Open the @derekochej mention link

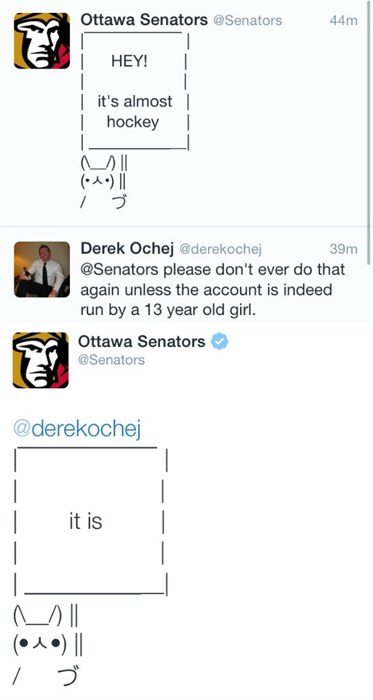pos(78,429)
